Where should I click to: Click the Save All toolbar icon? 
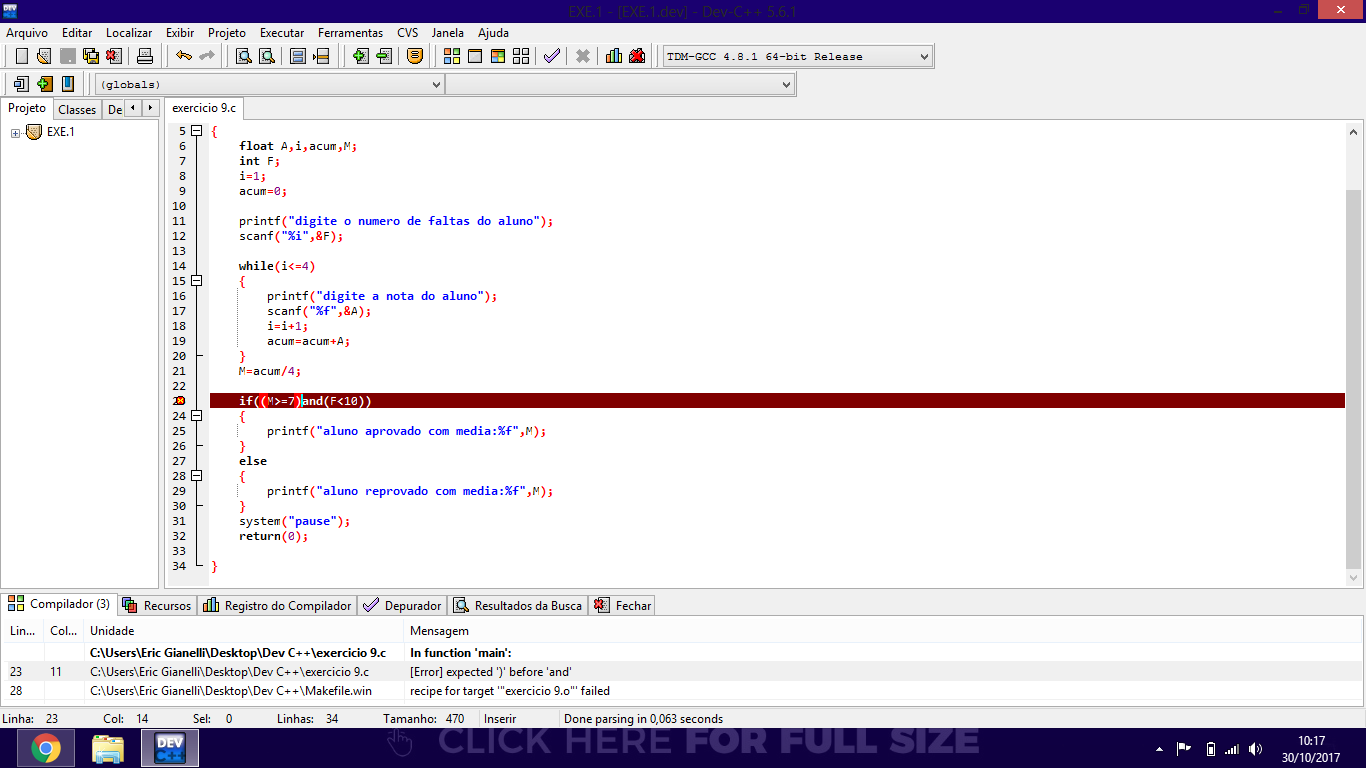tap(90, 56)
